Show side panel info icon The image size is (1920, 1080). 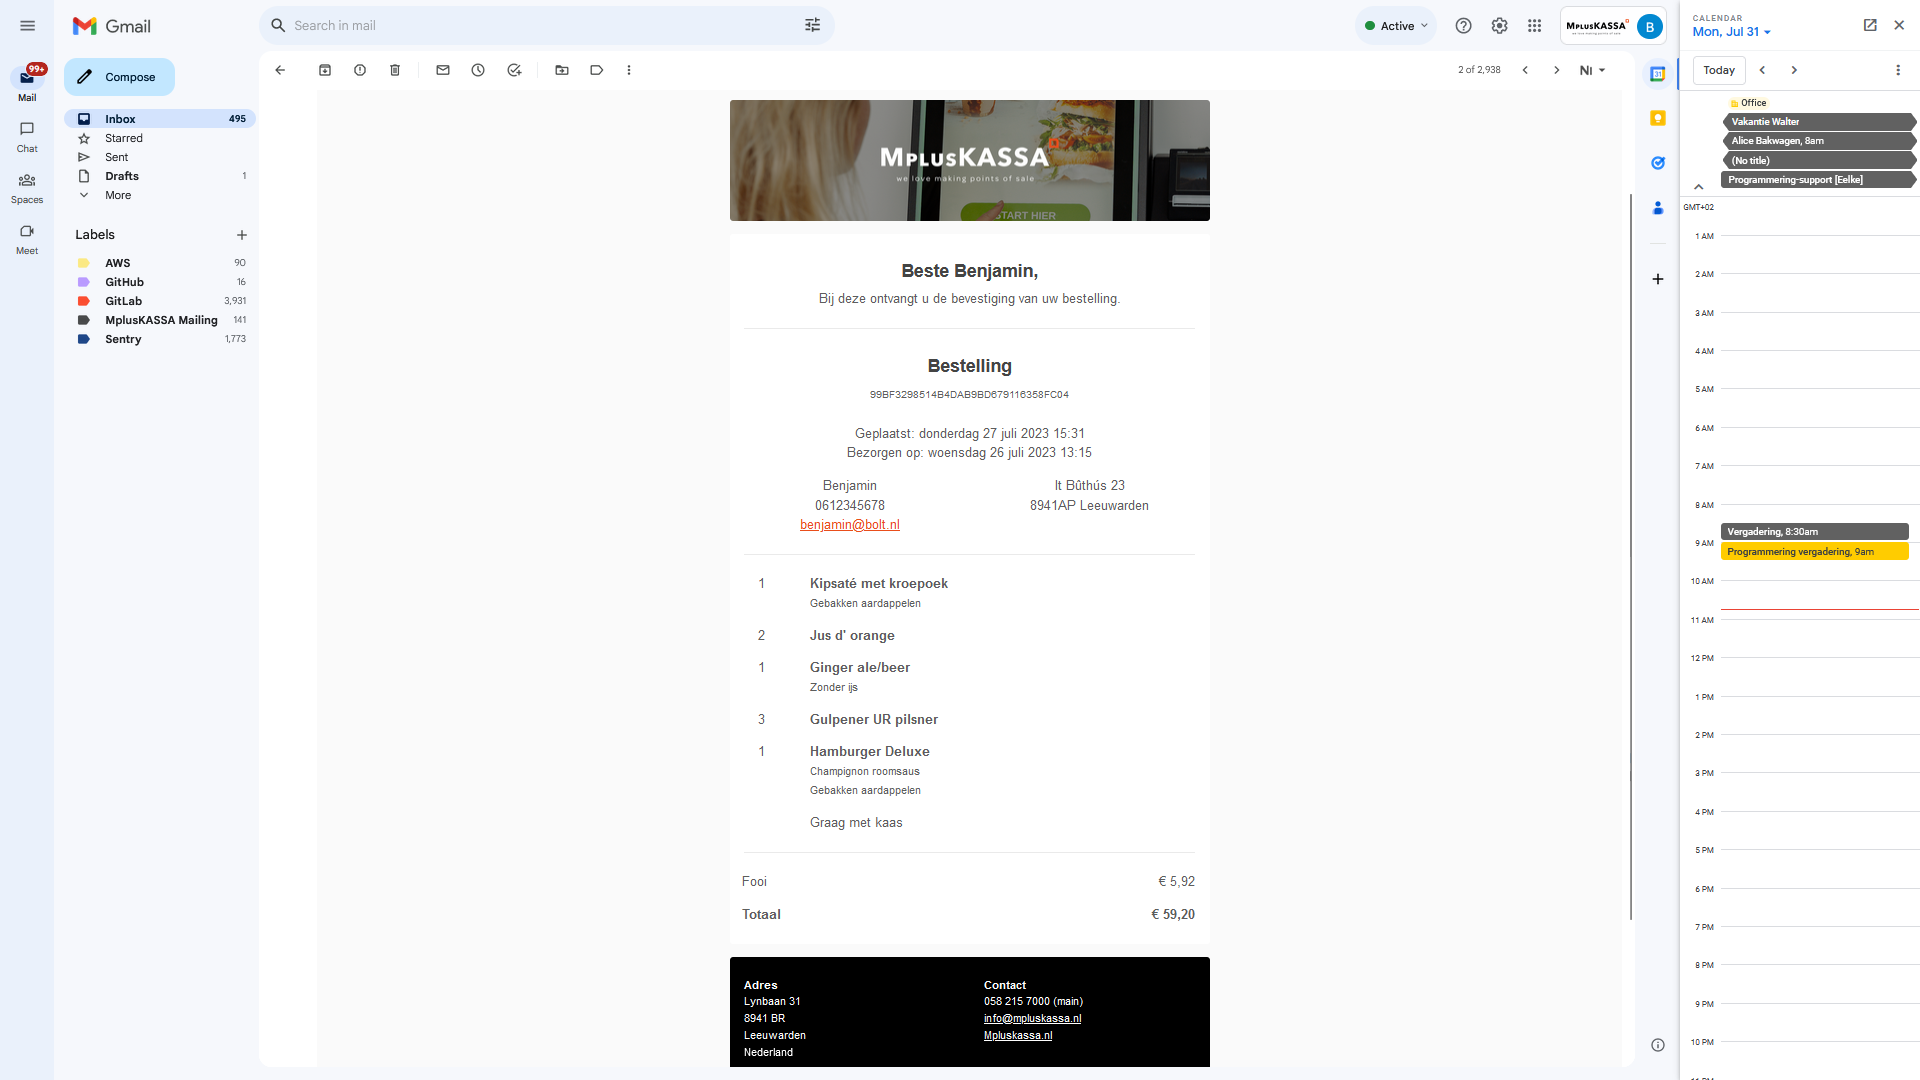[x=1658, y=1045]
